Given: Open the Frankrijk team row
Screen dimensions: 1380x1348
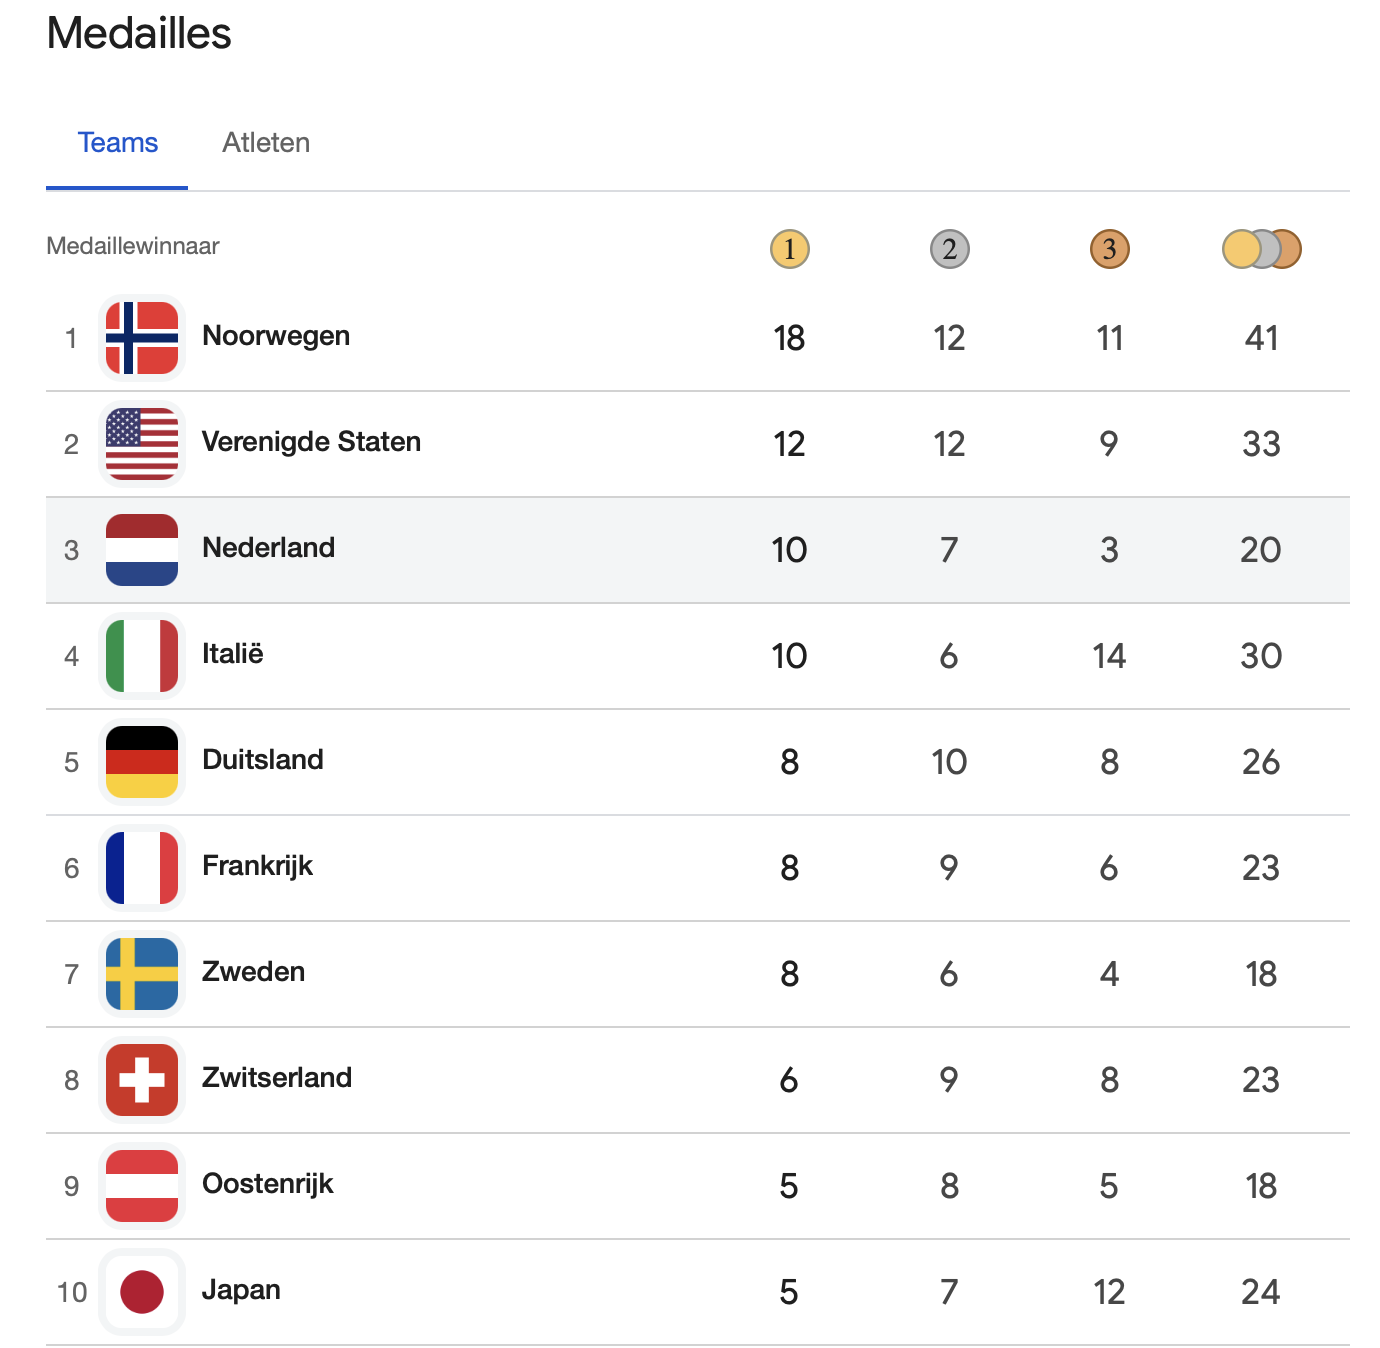Looking at the screenshot, I should [257, 866].
